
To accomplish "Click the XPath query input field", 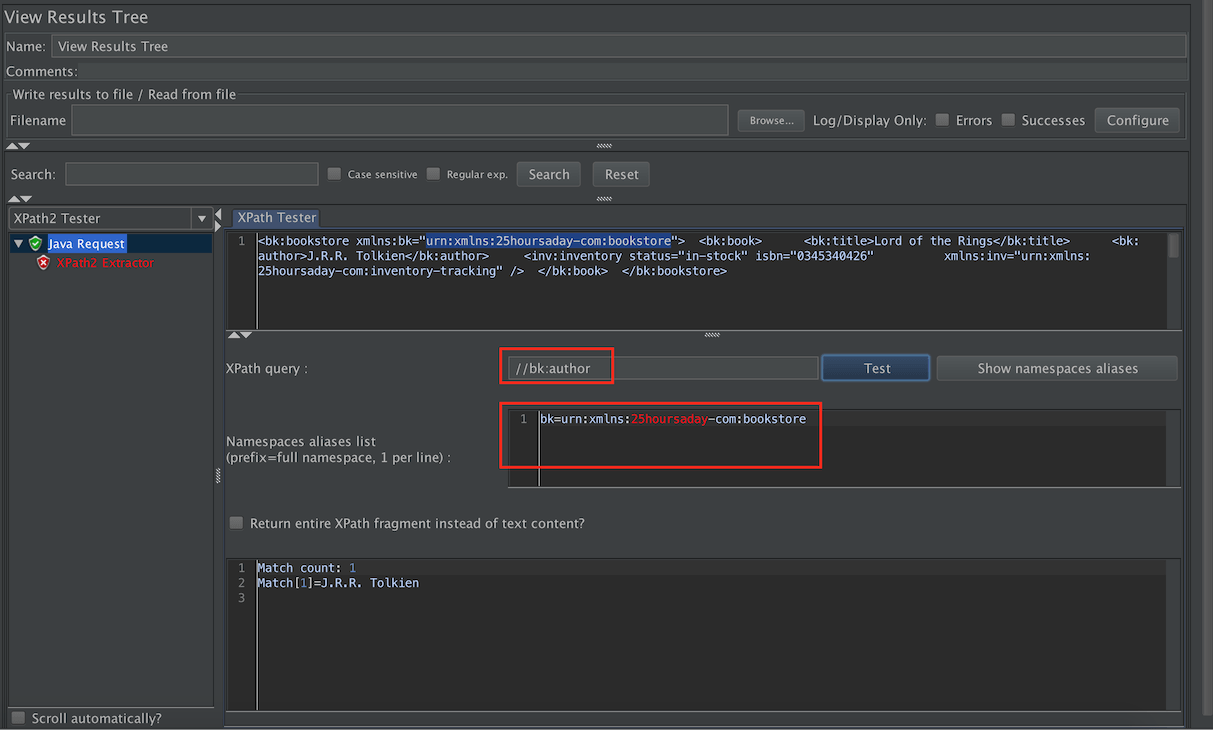I will pos(660,368).
